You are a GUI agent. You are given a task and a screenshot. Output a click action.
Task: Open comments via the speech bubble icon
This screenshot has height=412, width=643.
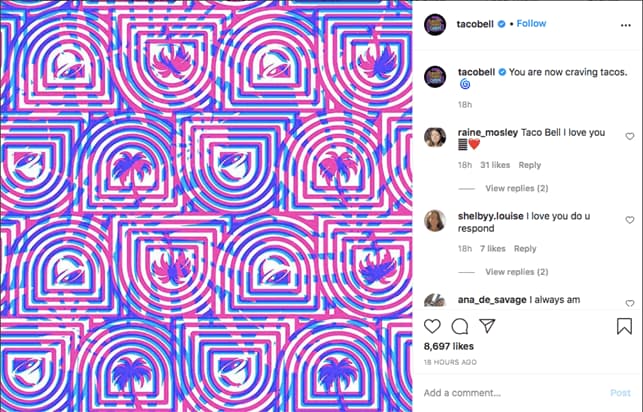tap(460, 326)
